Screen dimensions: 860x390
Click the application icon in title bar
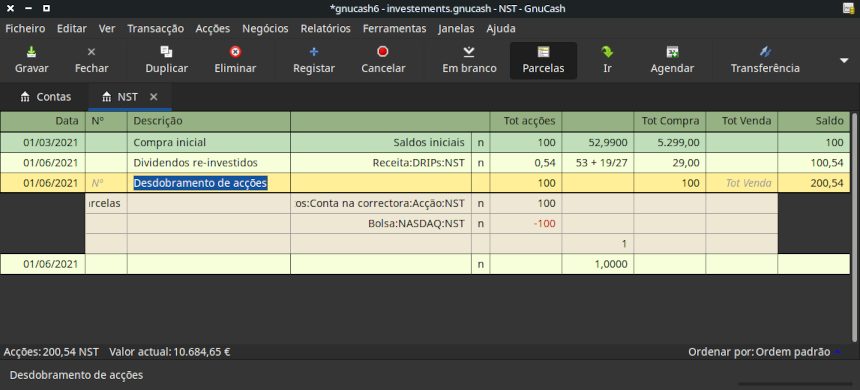pyautogui.click(x=847, y=8)
